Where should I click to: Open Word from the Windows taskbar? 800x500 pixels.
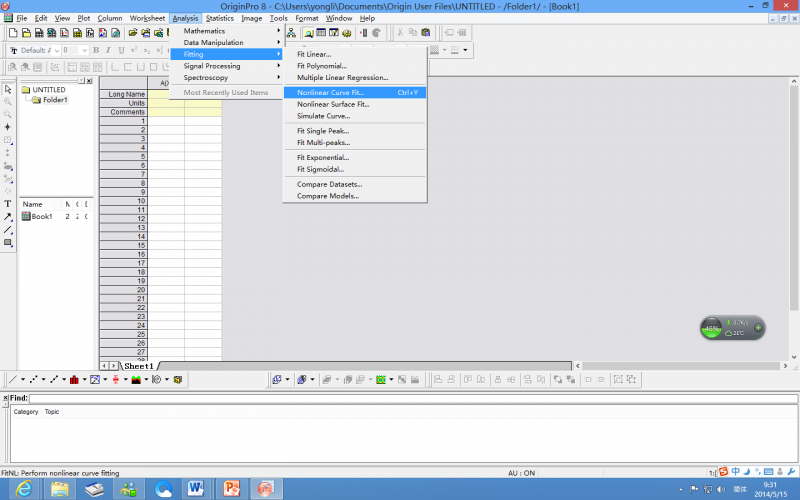195,489
